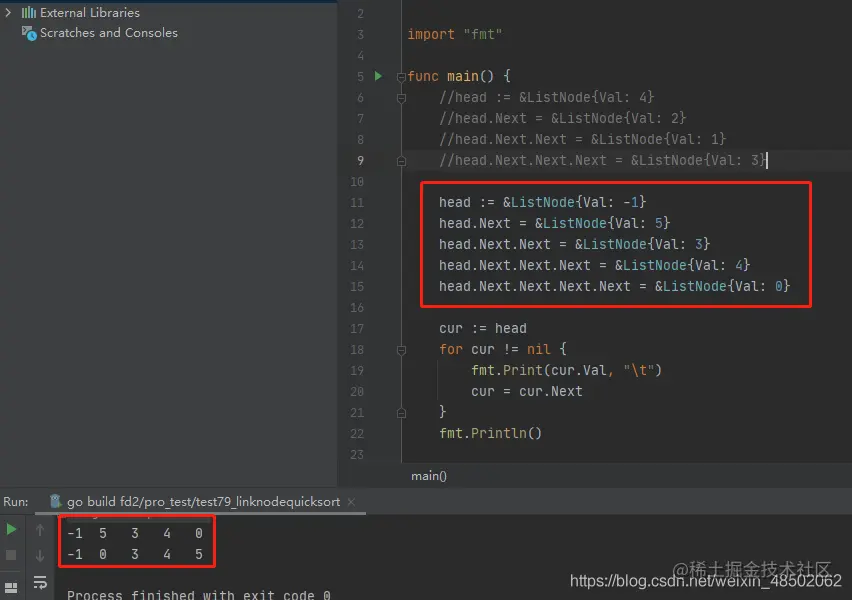Click line number 17 in gutter
The height and width of the screenshot is (600, 852).
(357, 329)
